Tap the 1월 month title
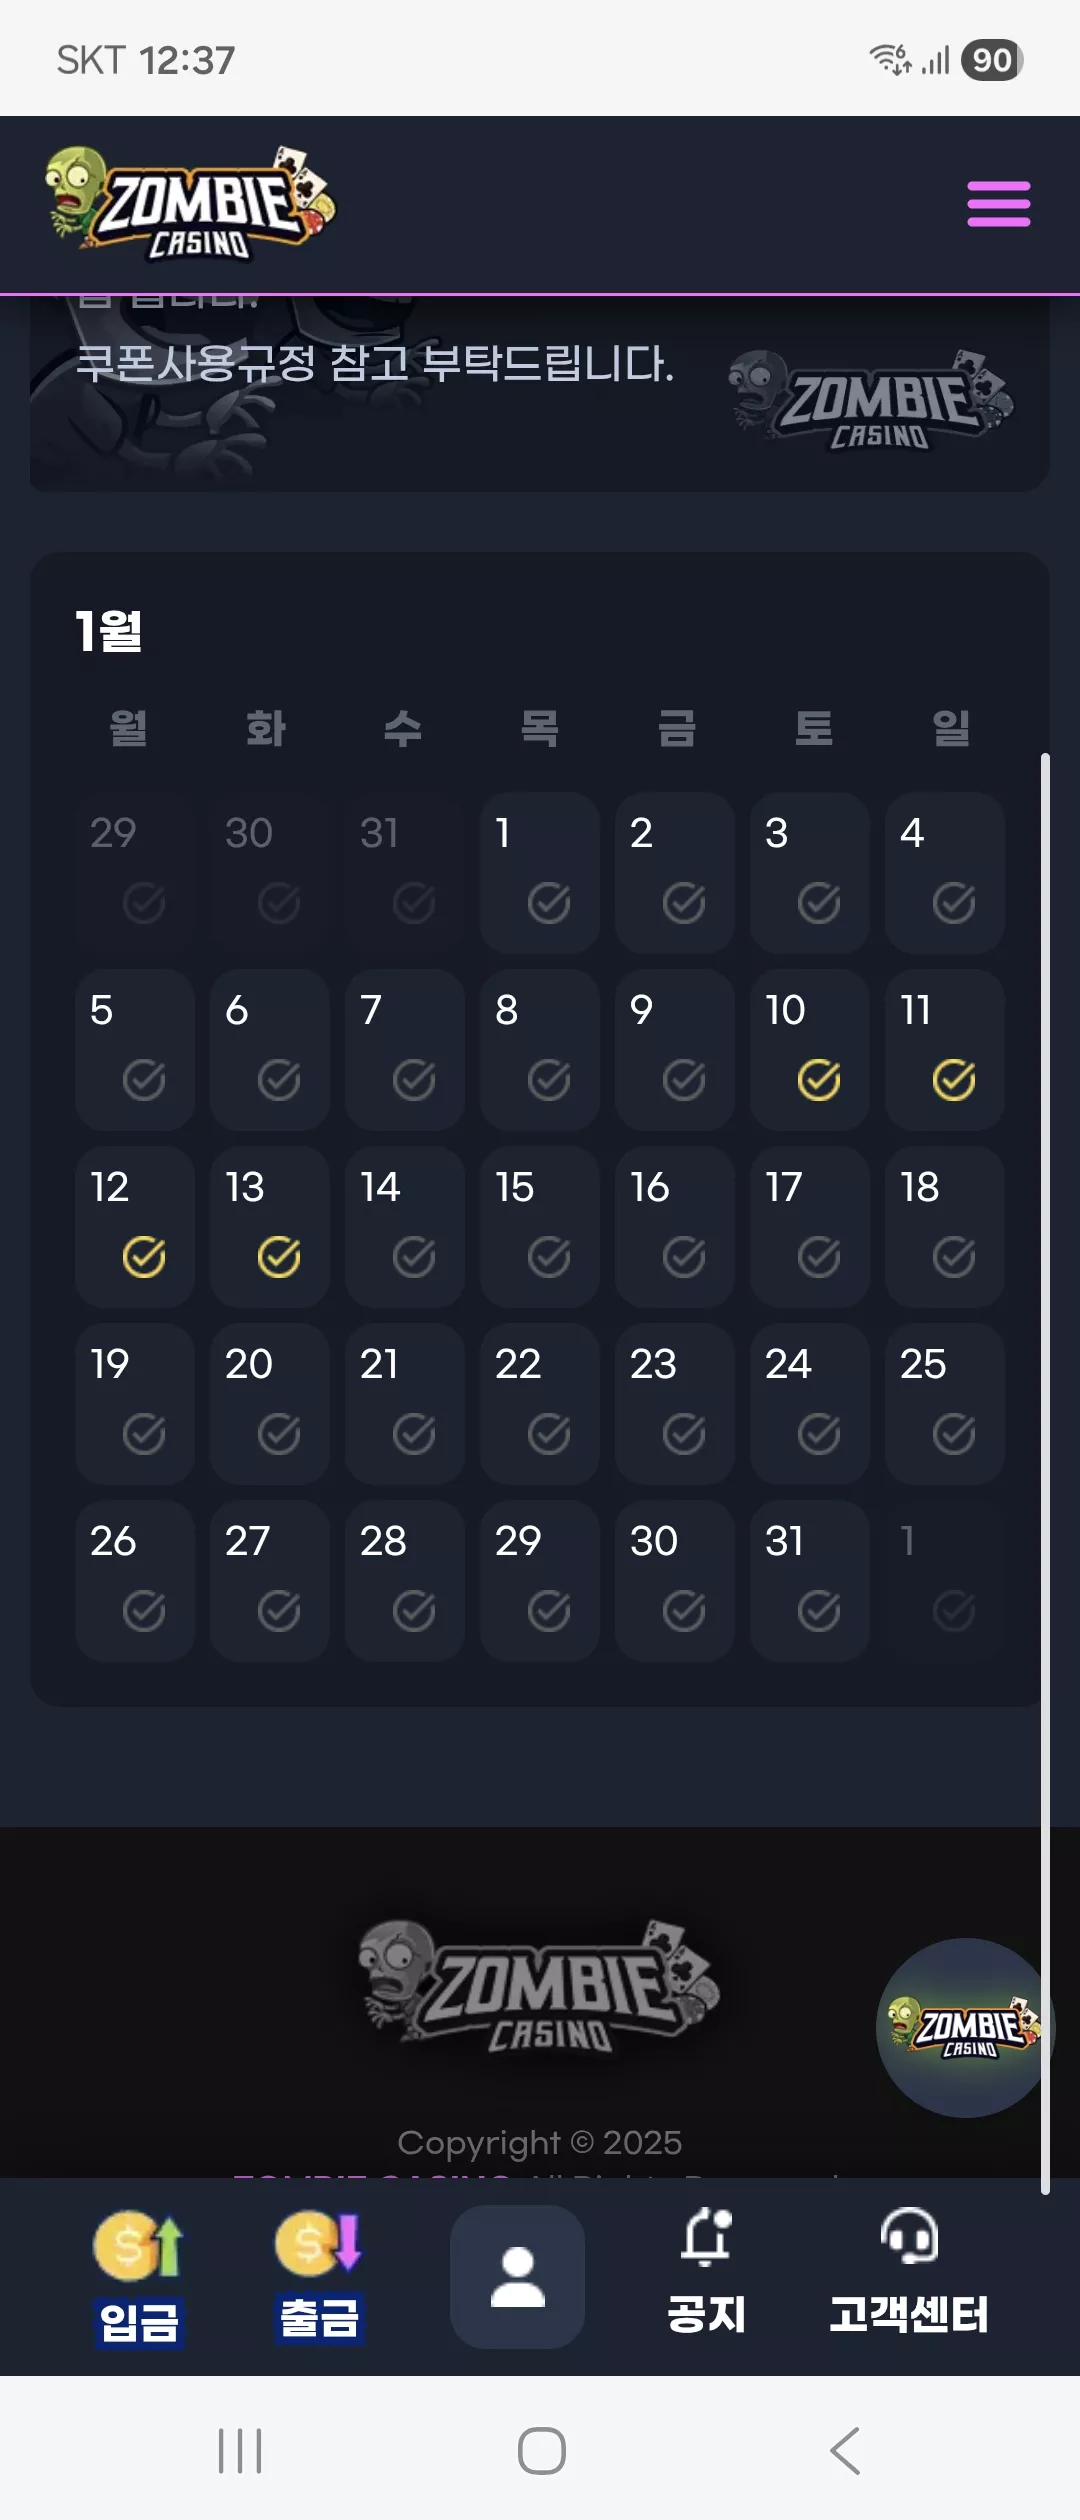This screenshot has height=2520, width=1080. click(x=109, y=631)
